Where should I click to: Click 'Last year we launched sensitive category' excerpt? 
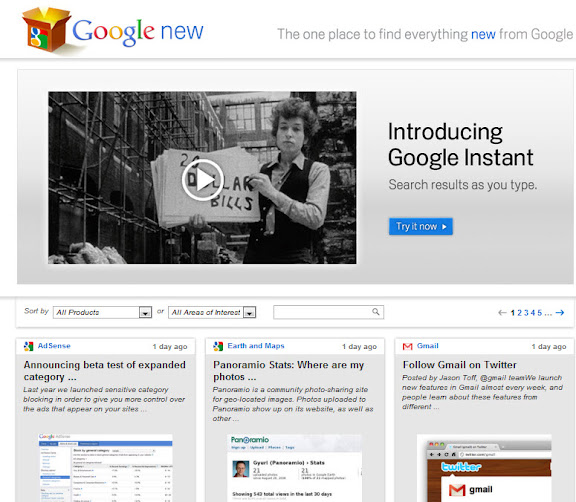(x=104, y=399)
